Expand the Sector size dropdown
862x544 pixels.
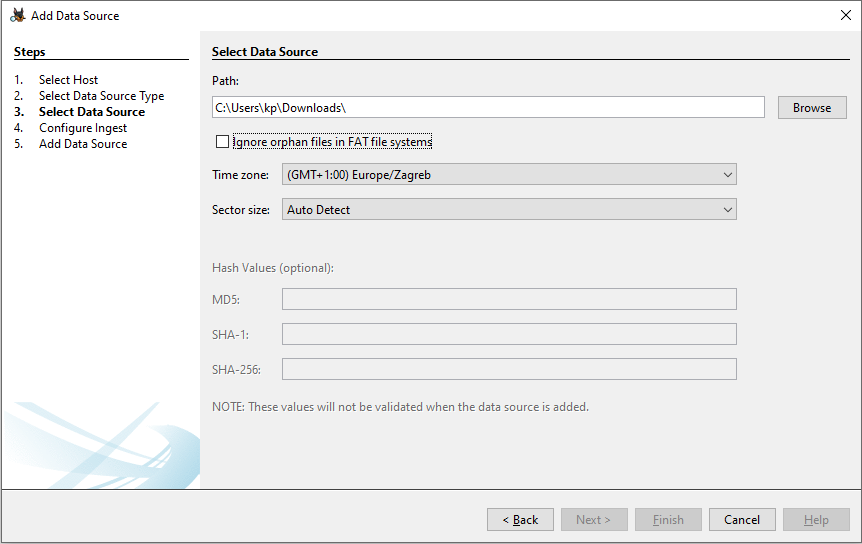[x=509, y=210]
